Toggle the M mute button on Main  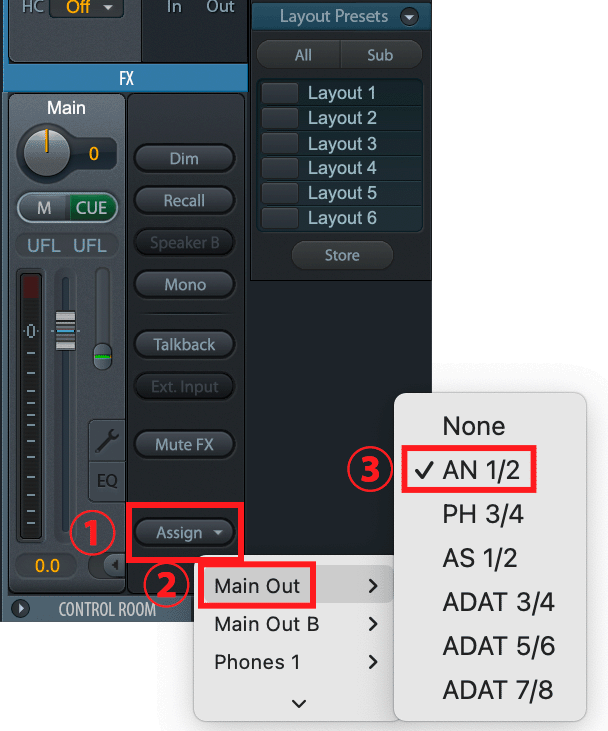tap(44, 208)
